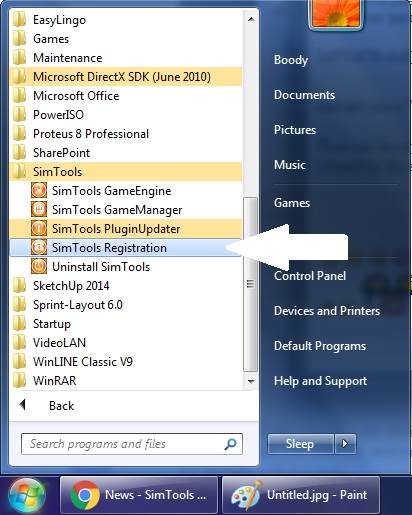Image resolution: width=412 pixels, height=515 pixels.
Task: Open the WinRAR folder
Action: pos(126,380)
